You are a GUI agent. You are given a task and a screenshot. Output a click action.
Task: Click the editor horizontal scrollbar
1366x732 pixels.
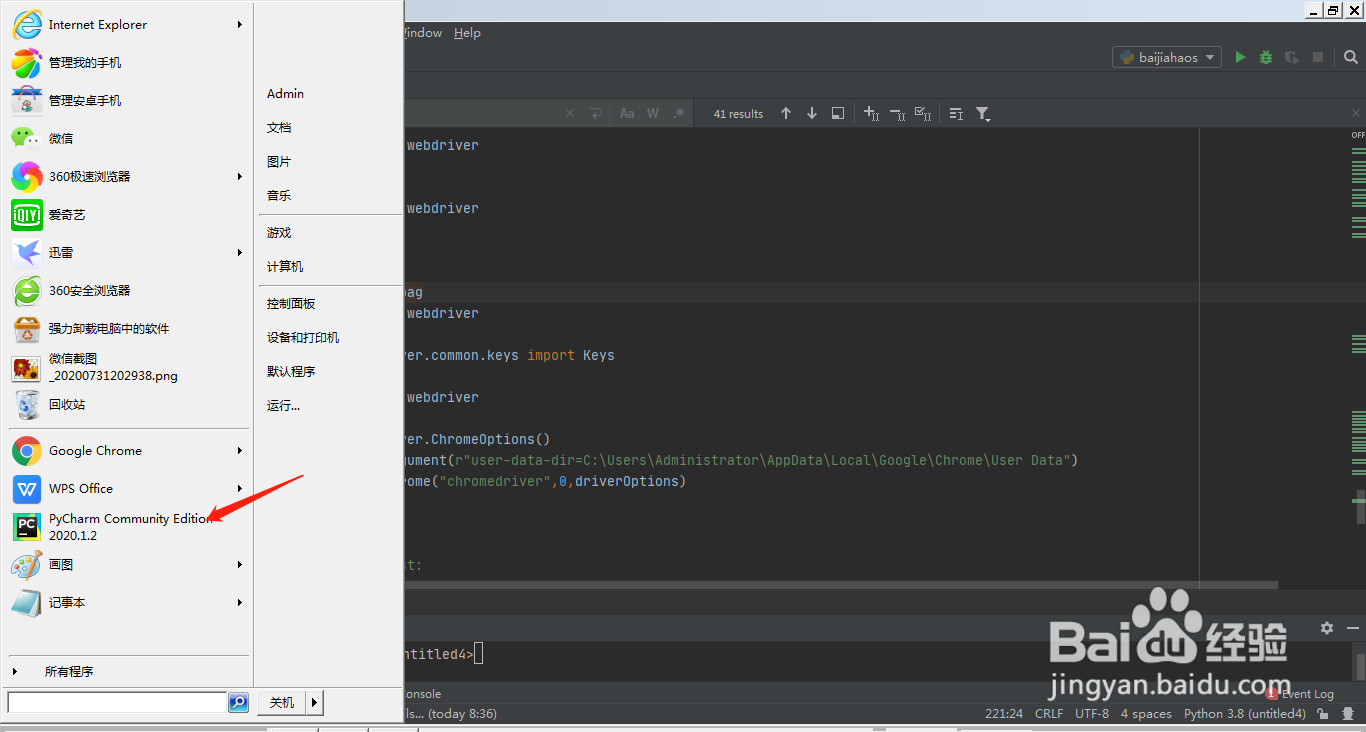(840, 585)
